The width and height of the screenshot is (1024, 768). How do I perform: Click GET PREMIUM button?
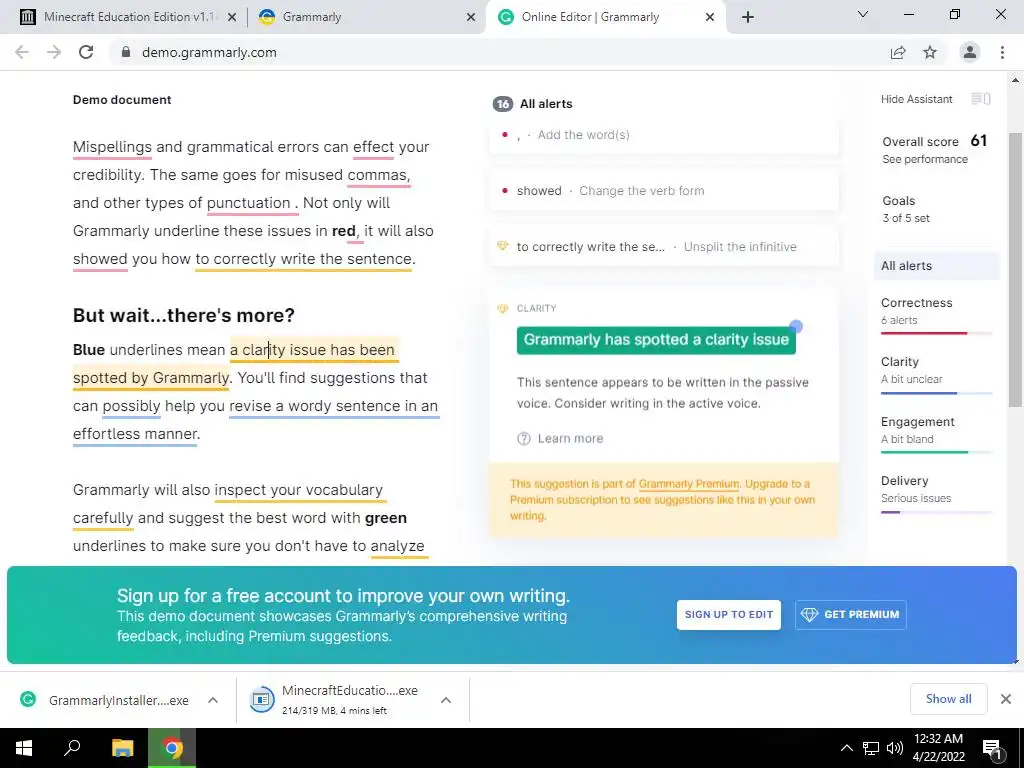[850, 615]
